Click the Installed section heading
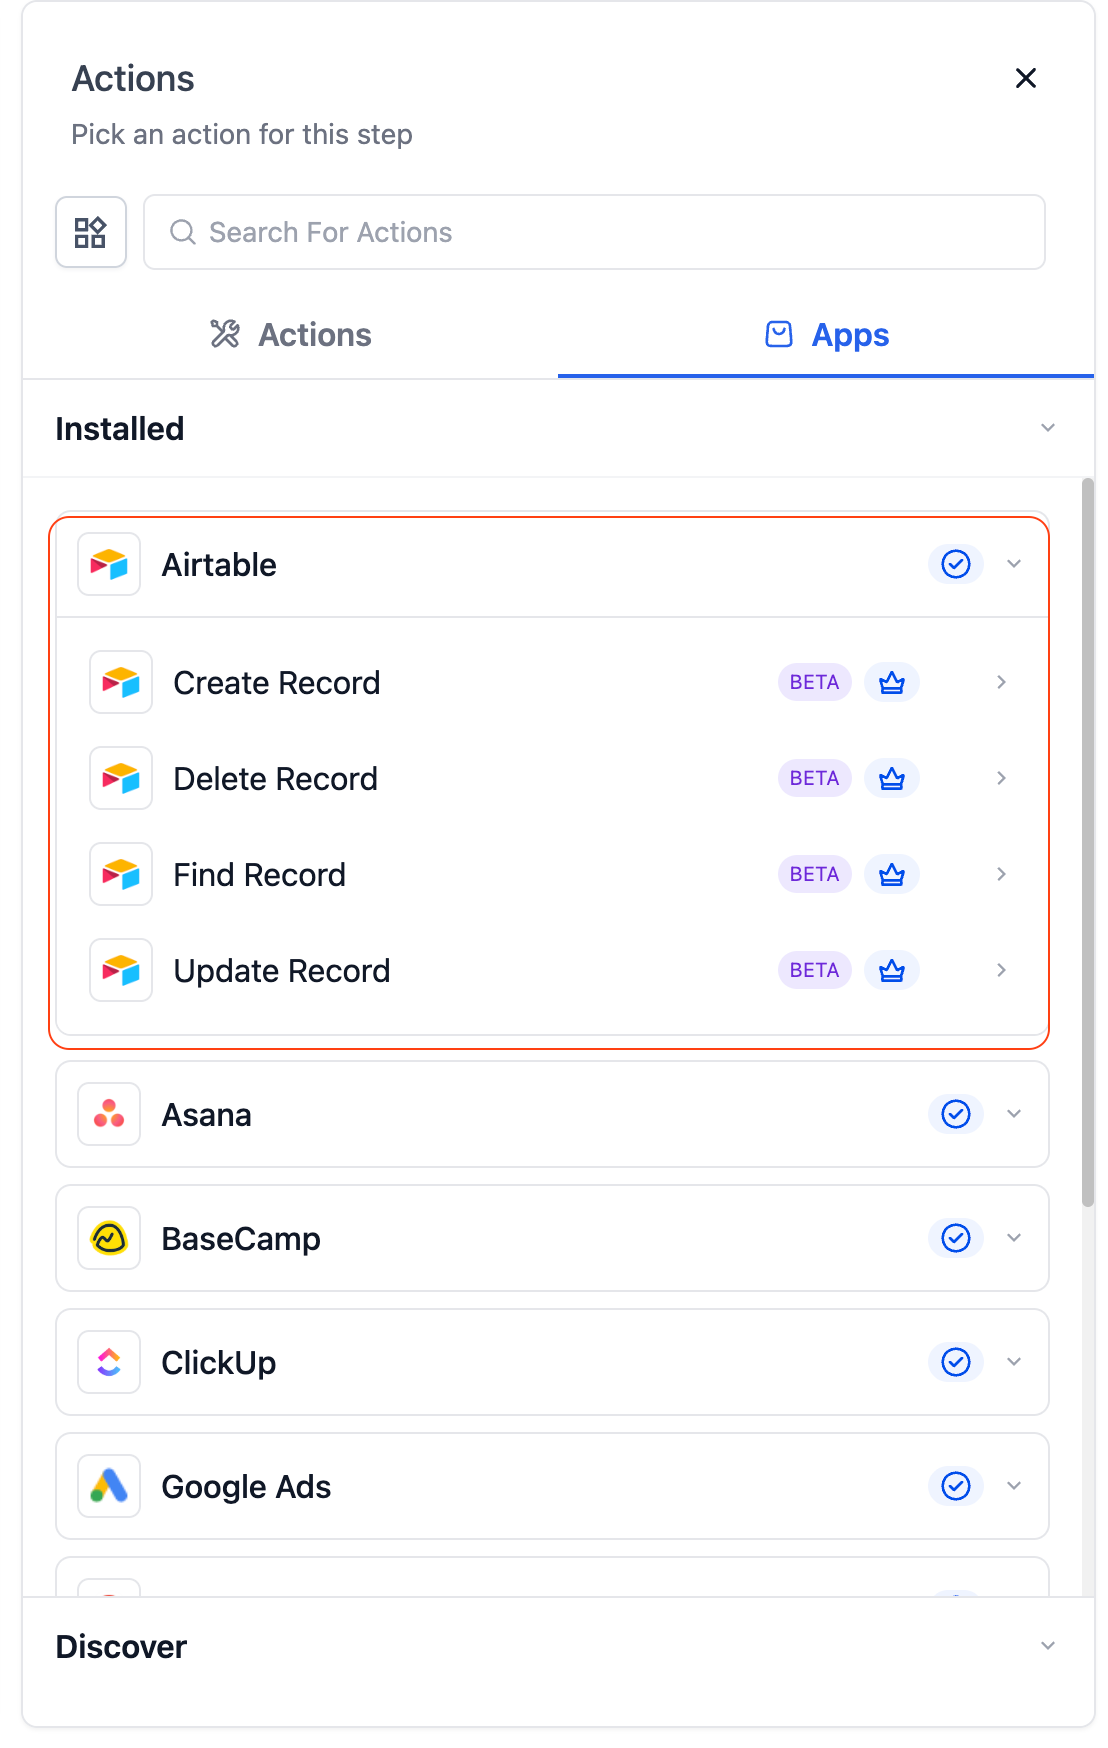This screenshot has width=1108, height=1748. (120, 428)
